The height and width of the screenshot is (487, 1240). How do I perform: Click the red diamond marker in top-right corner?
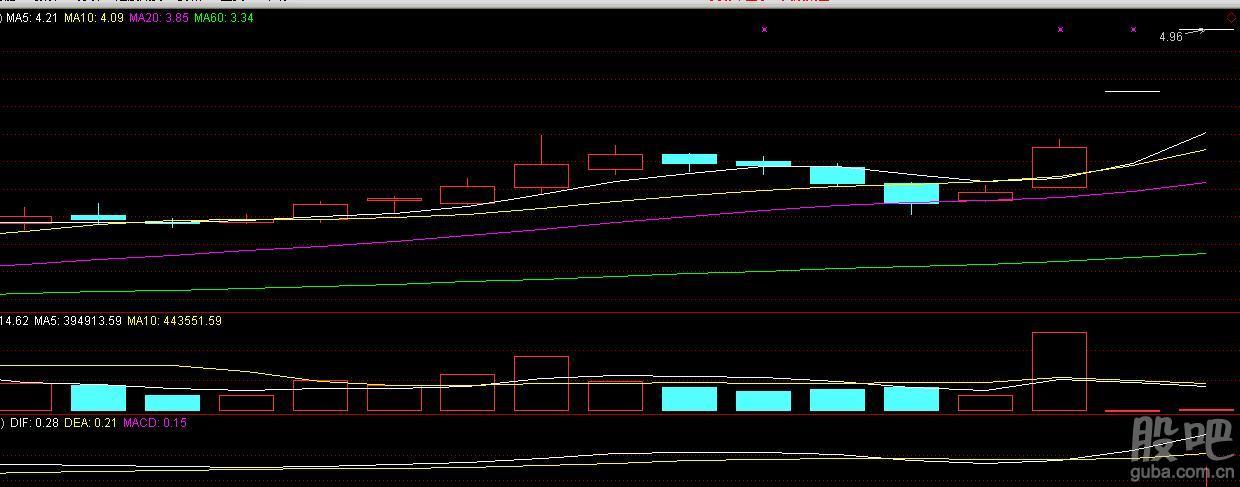1230,16
